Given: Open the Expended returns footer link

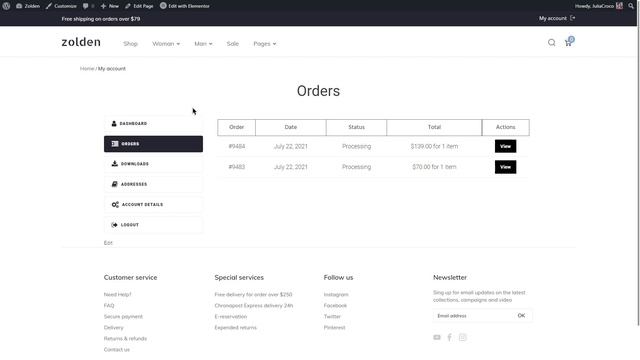Looking at the screenshot, I should click(236, 327).
